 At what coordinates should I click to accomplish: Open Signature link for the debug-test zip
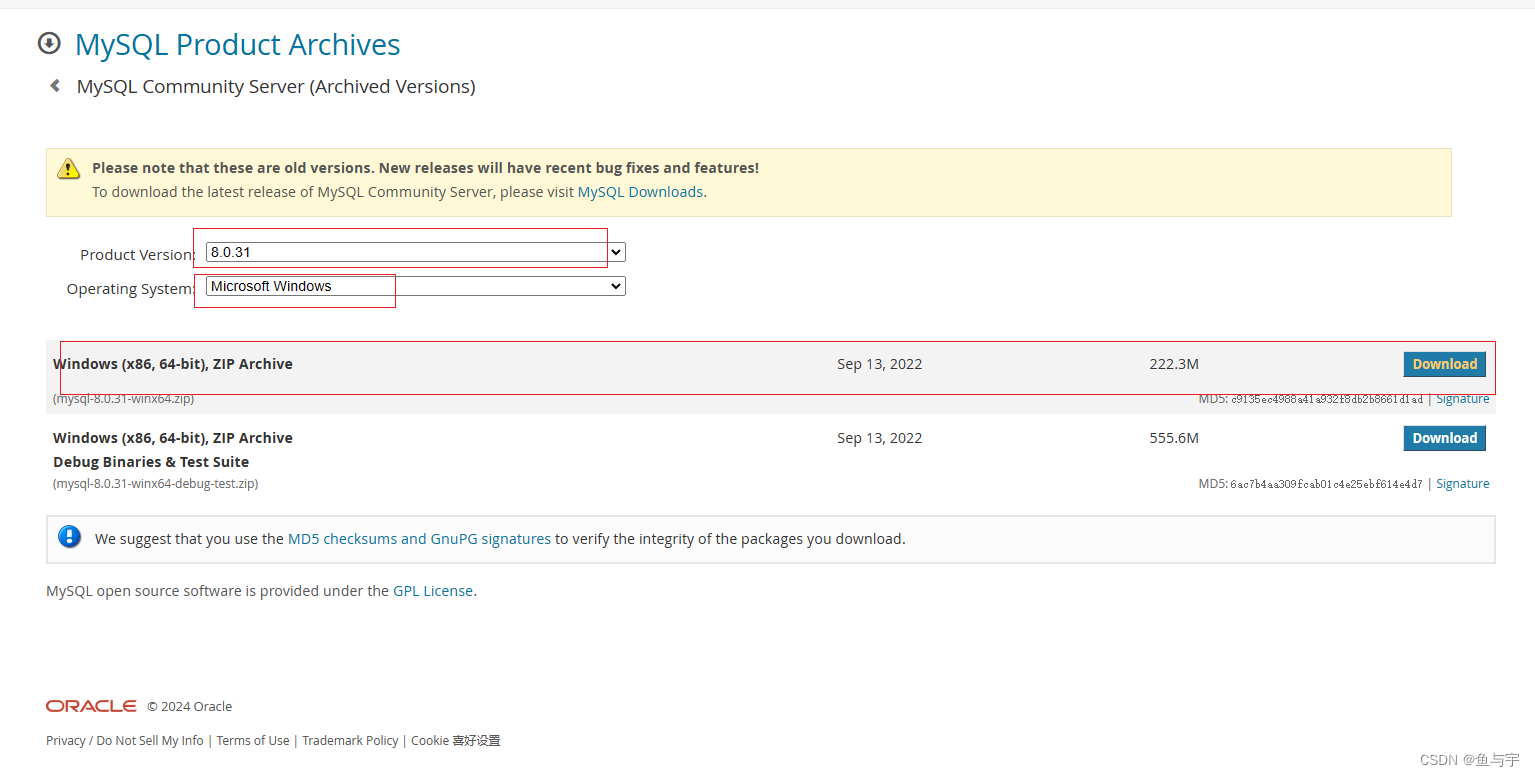tap(1462, 484)
